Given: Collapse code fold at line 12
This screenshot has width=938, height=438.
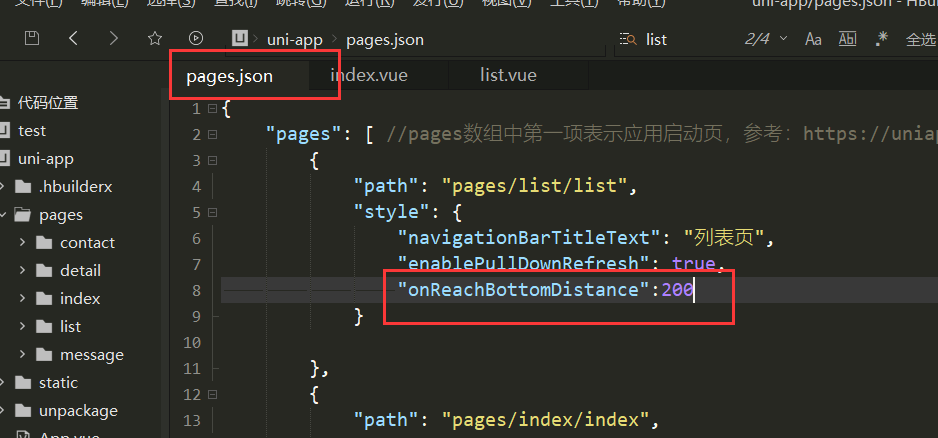Looking at the screenshot, I should point(212,395).
